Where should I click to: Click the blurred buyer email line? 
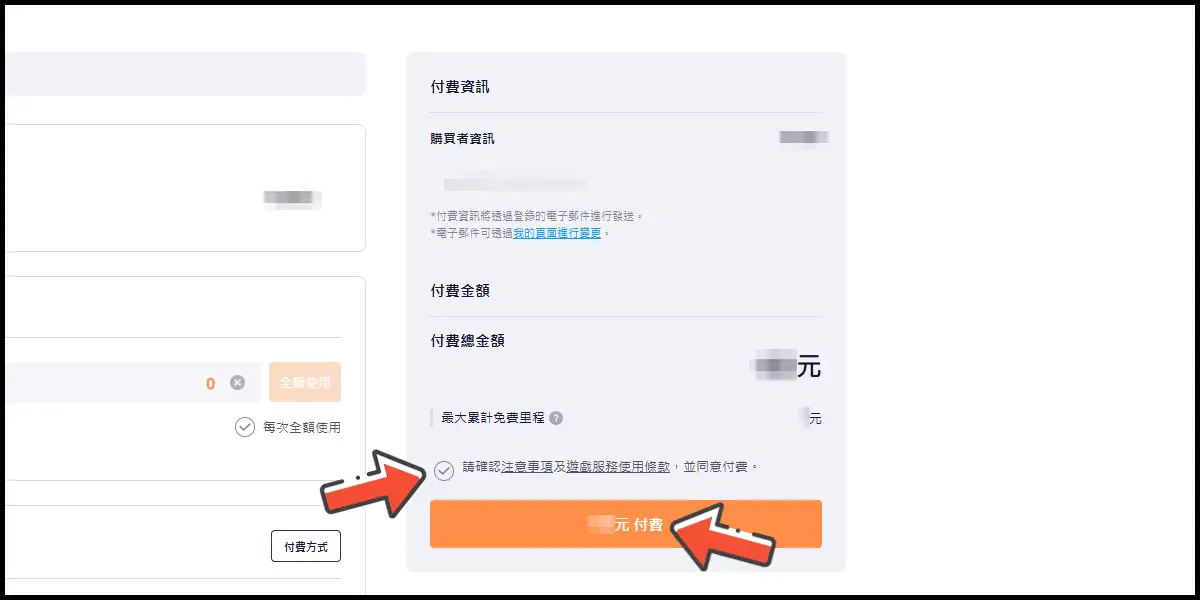[x=515, y=184]
